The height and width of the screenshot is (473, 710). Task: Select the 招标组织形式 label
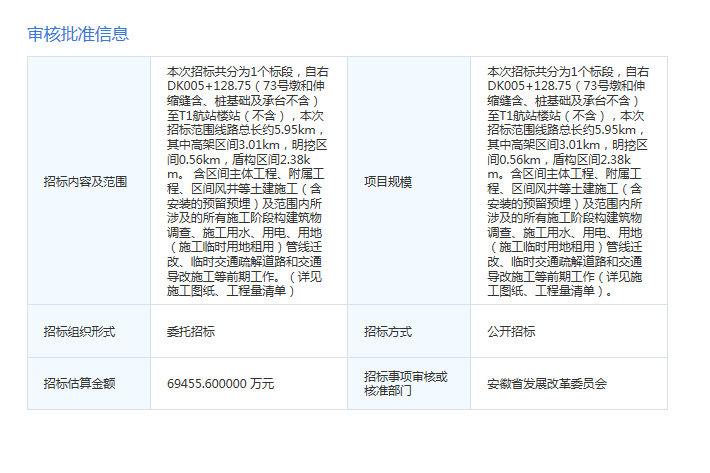(79, 331)
